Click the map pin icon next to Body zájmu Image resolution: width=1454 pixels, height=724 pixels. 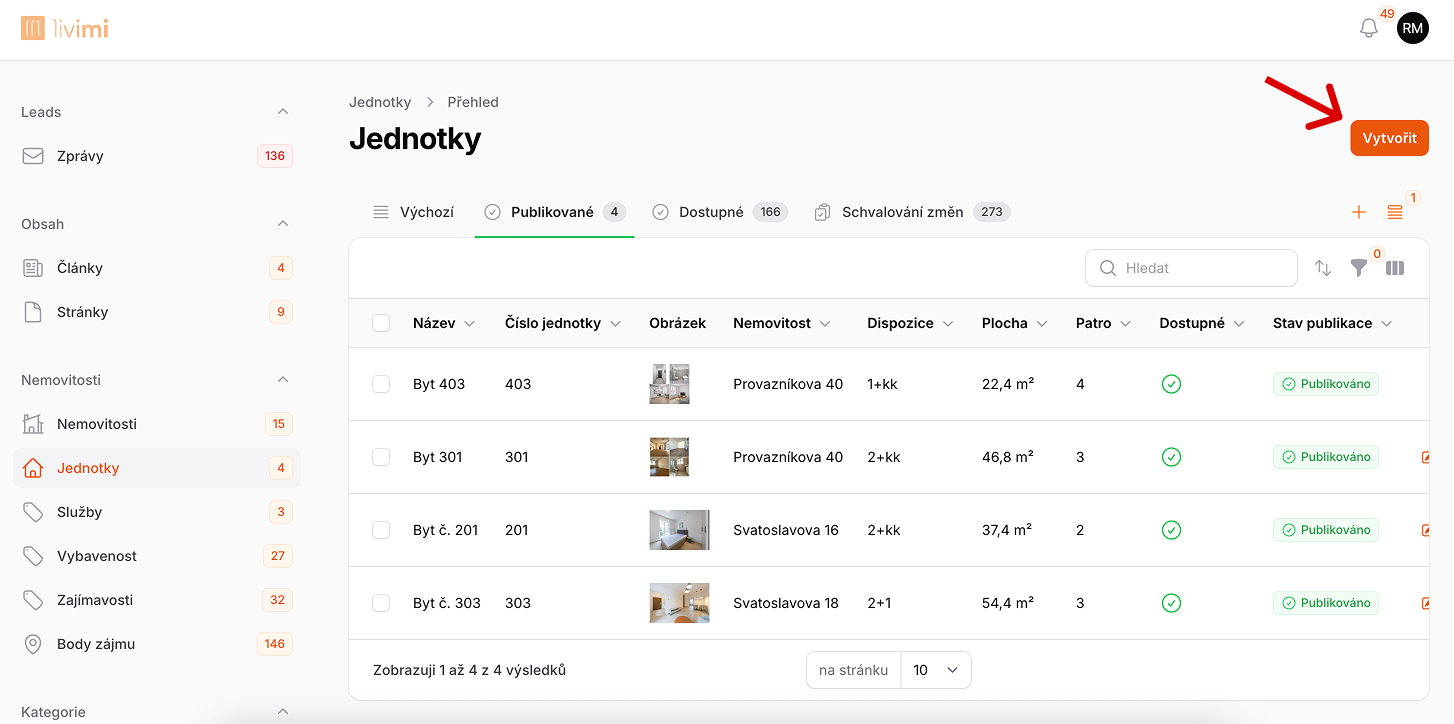coord(33,644)
